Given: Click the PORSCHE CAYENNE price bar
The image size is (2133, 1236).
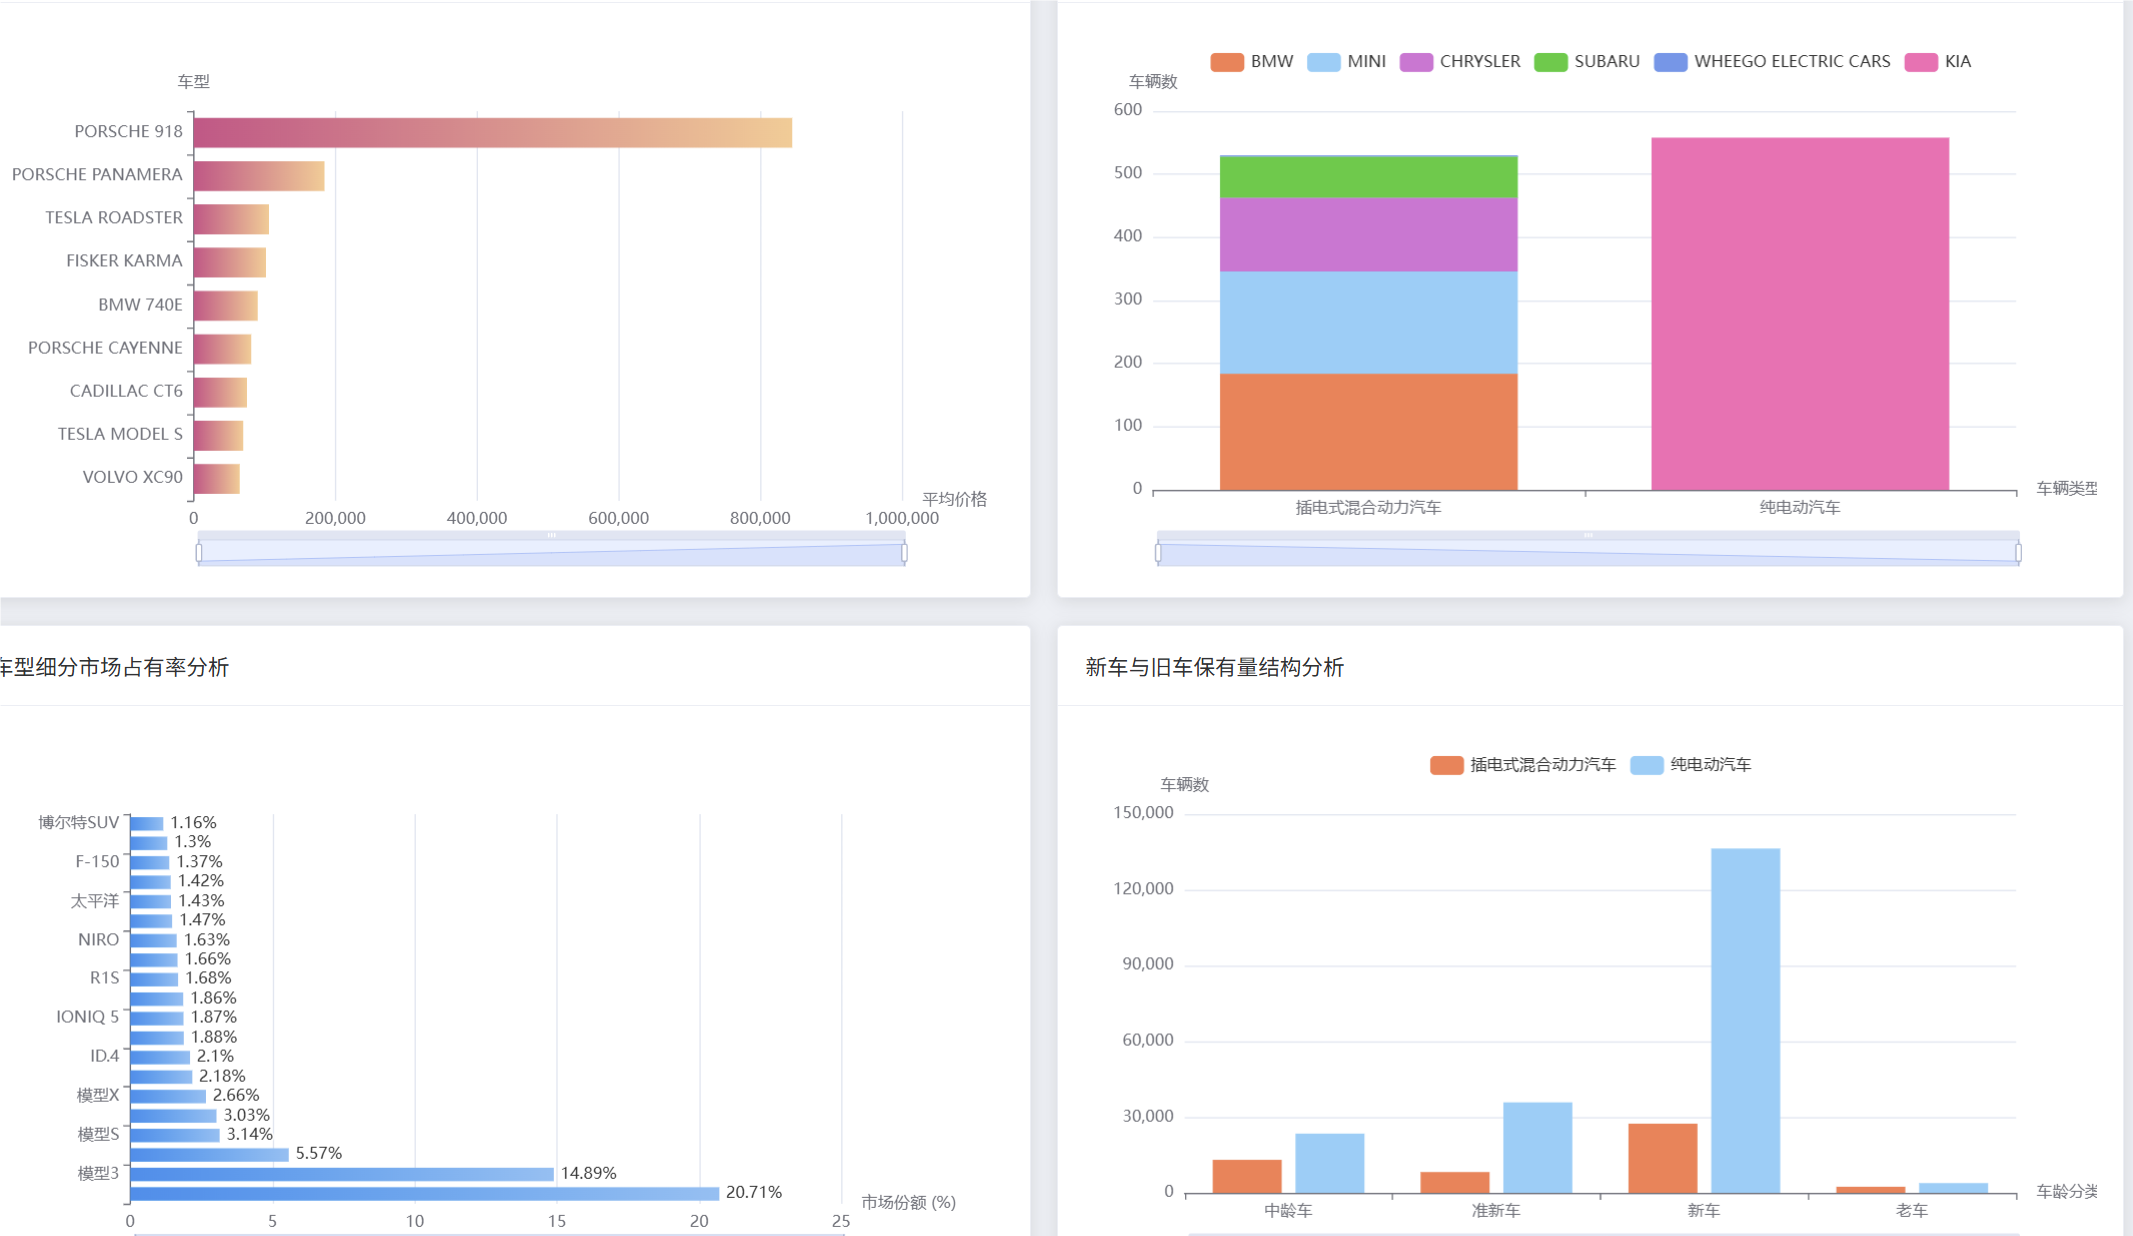Looking at the screenshot, I should click(222, 349).
